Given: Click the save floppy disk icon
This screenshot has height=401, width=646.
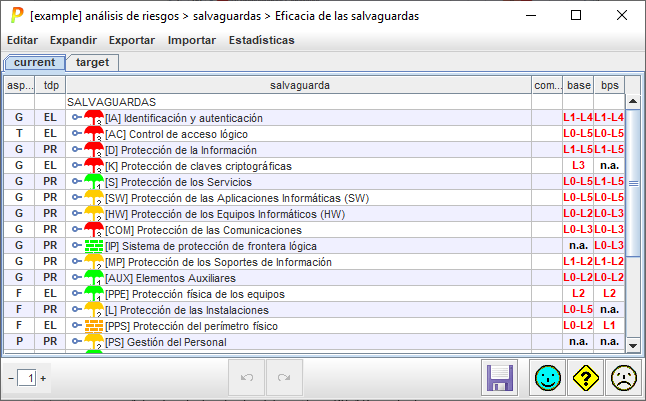Looking at the screenshot, I should (500, 379).
